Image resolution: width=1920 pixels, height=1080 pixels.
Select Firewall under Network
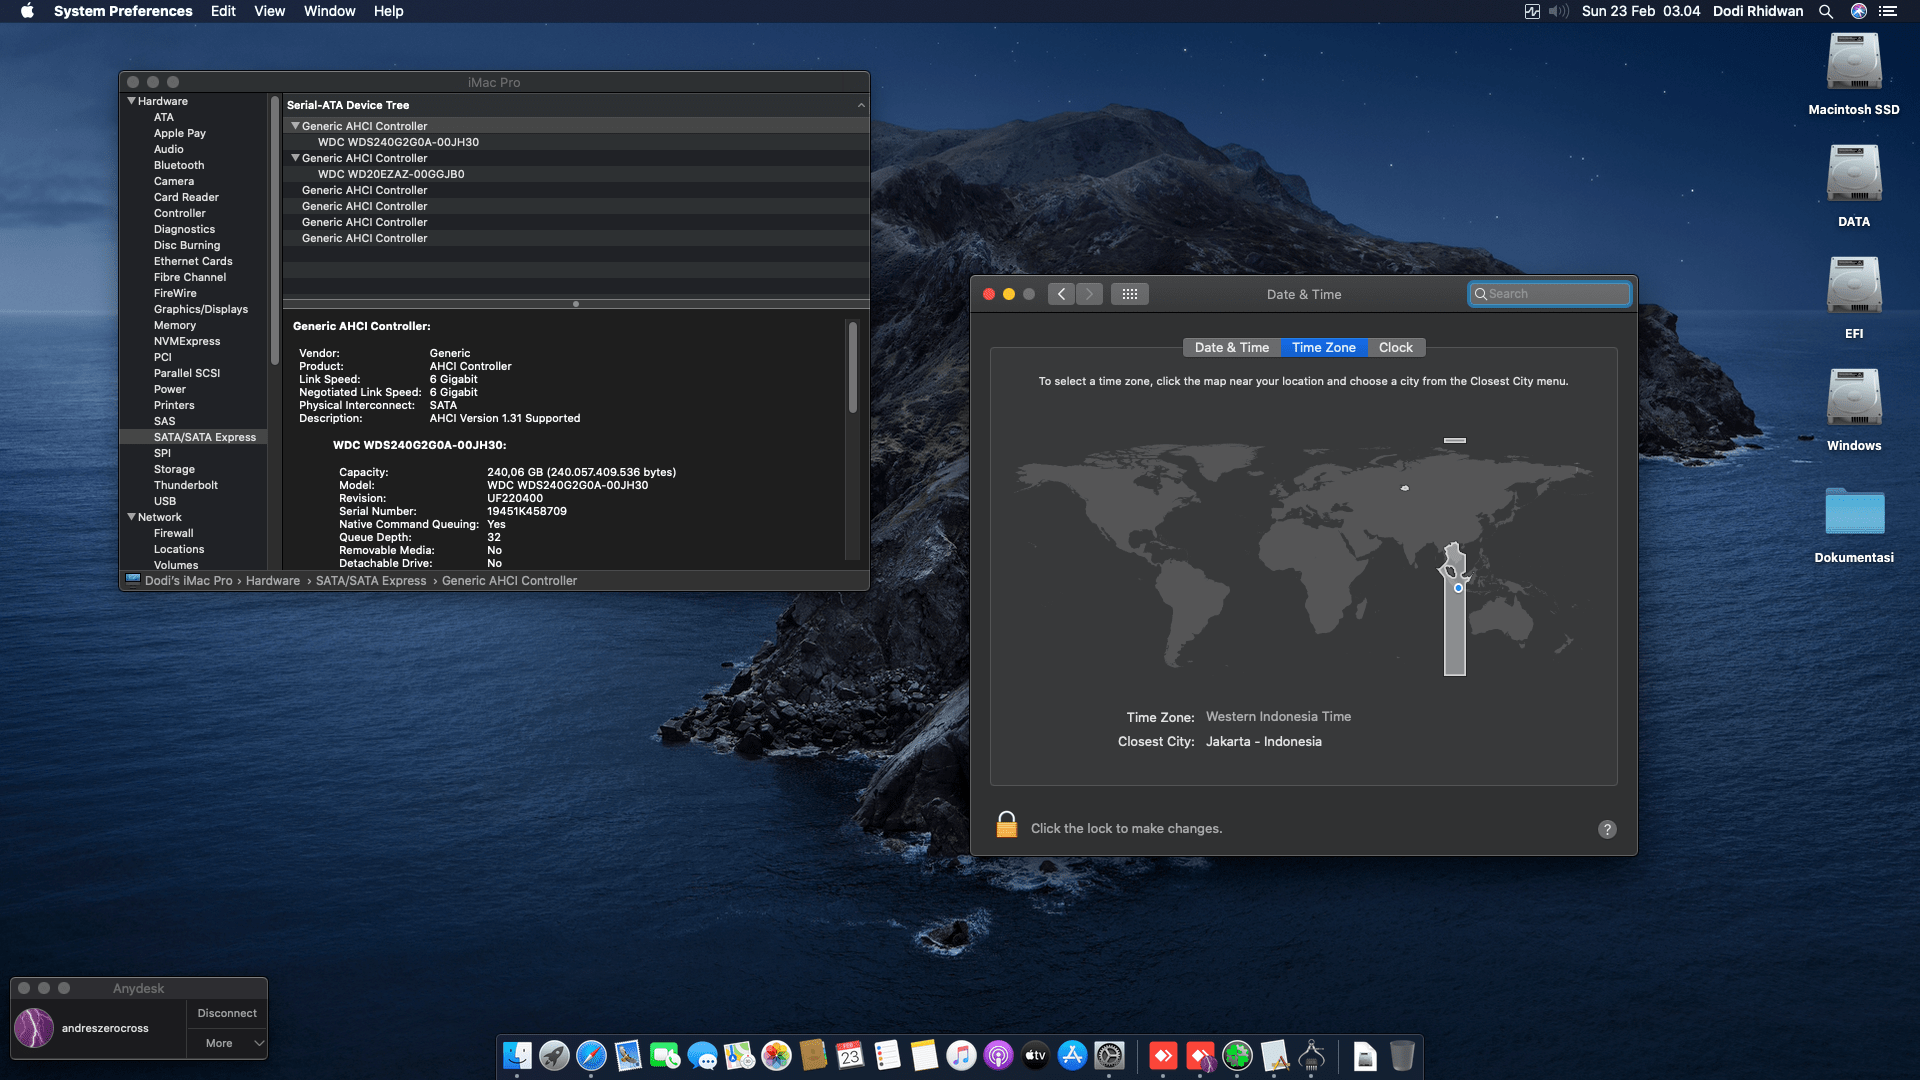[x=174, y=533]
